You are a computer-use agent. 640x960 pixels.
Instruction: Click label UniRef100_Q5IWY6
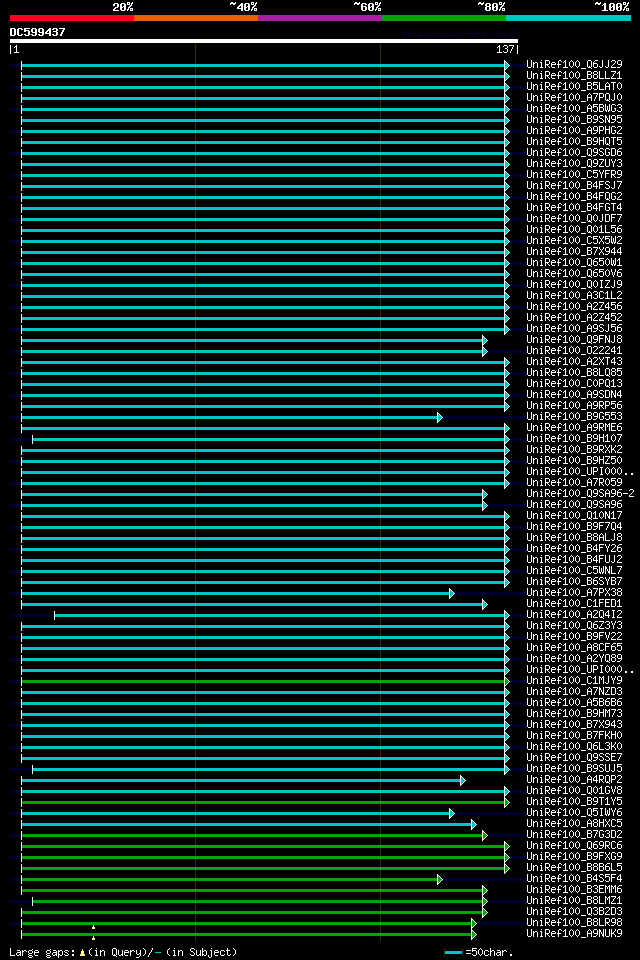(x=574, y=813)
